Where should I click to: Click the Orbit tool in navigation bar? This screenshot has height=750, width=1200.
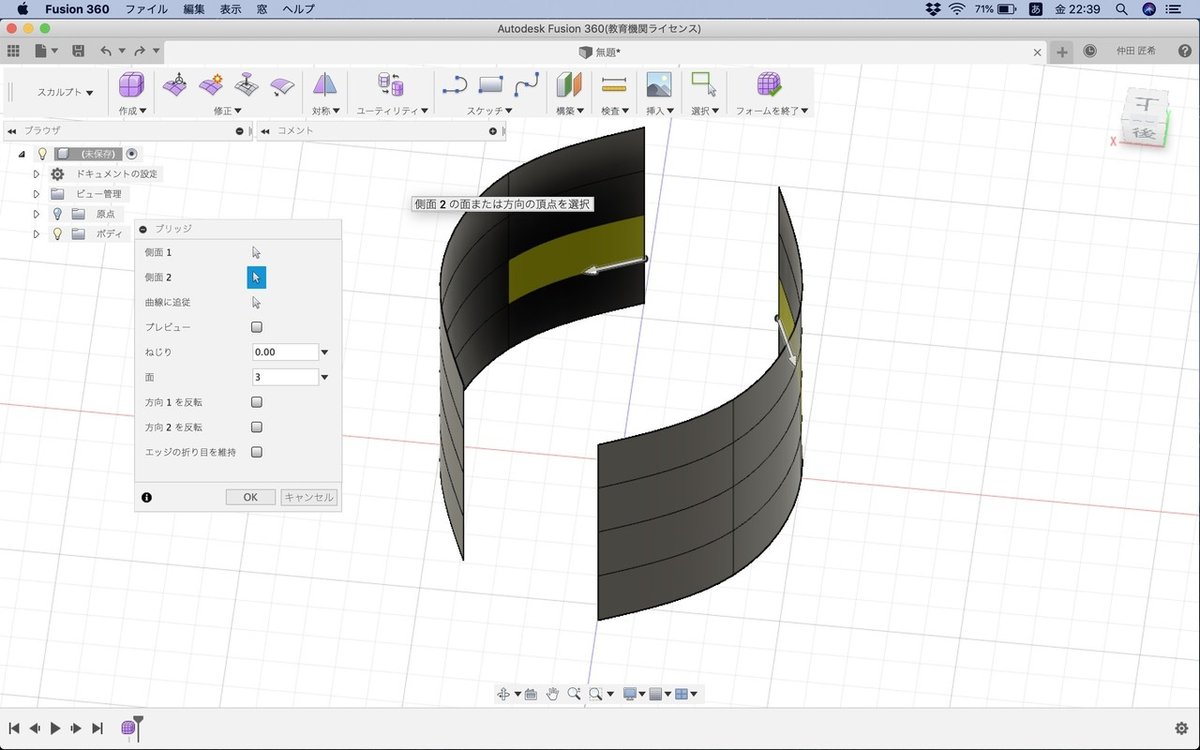(504, 694)
